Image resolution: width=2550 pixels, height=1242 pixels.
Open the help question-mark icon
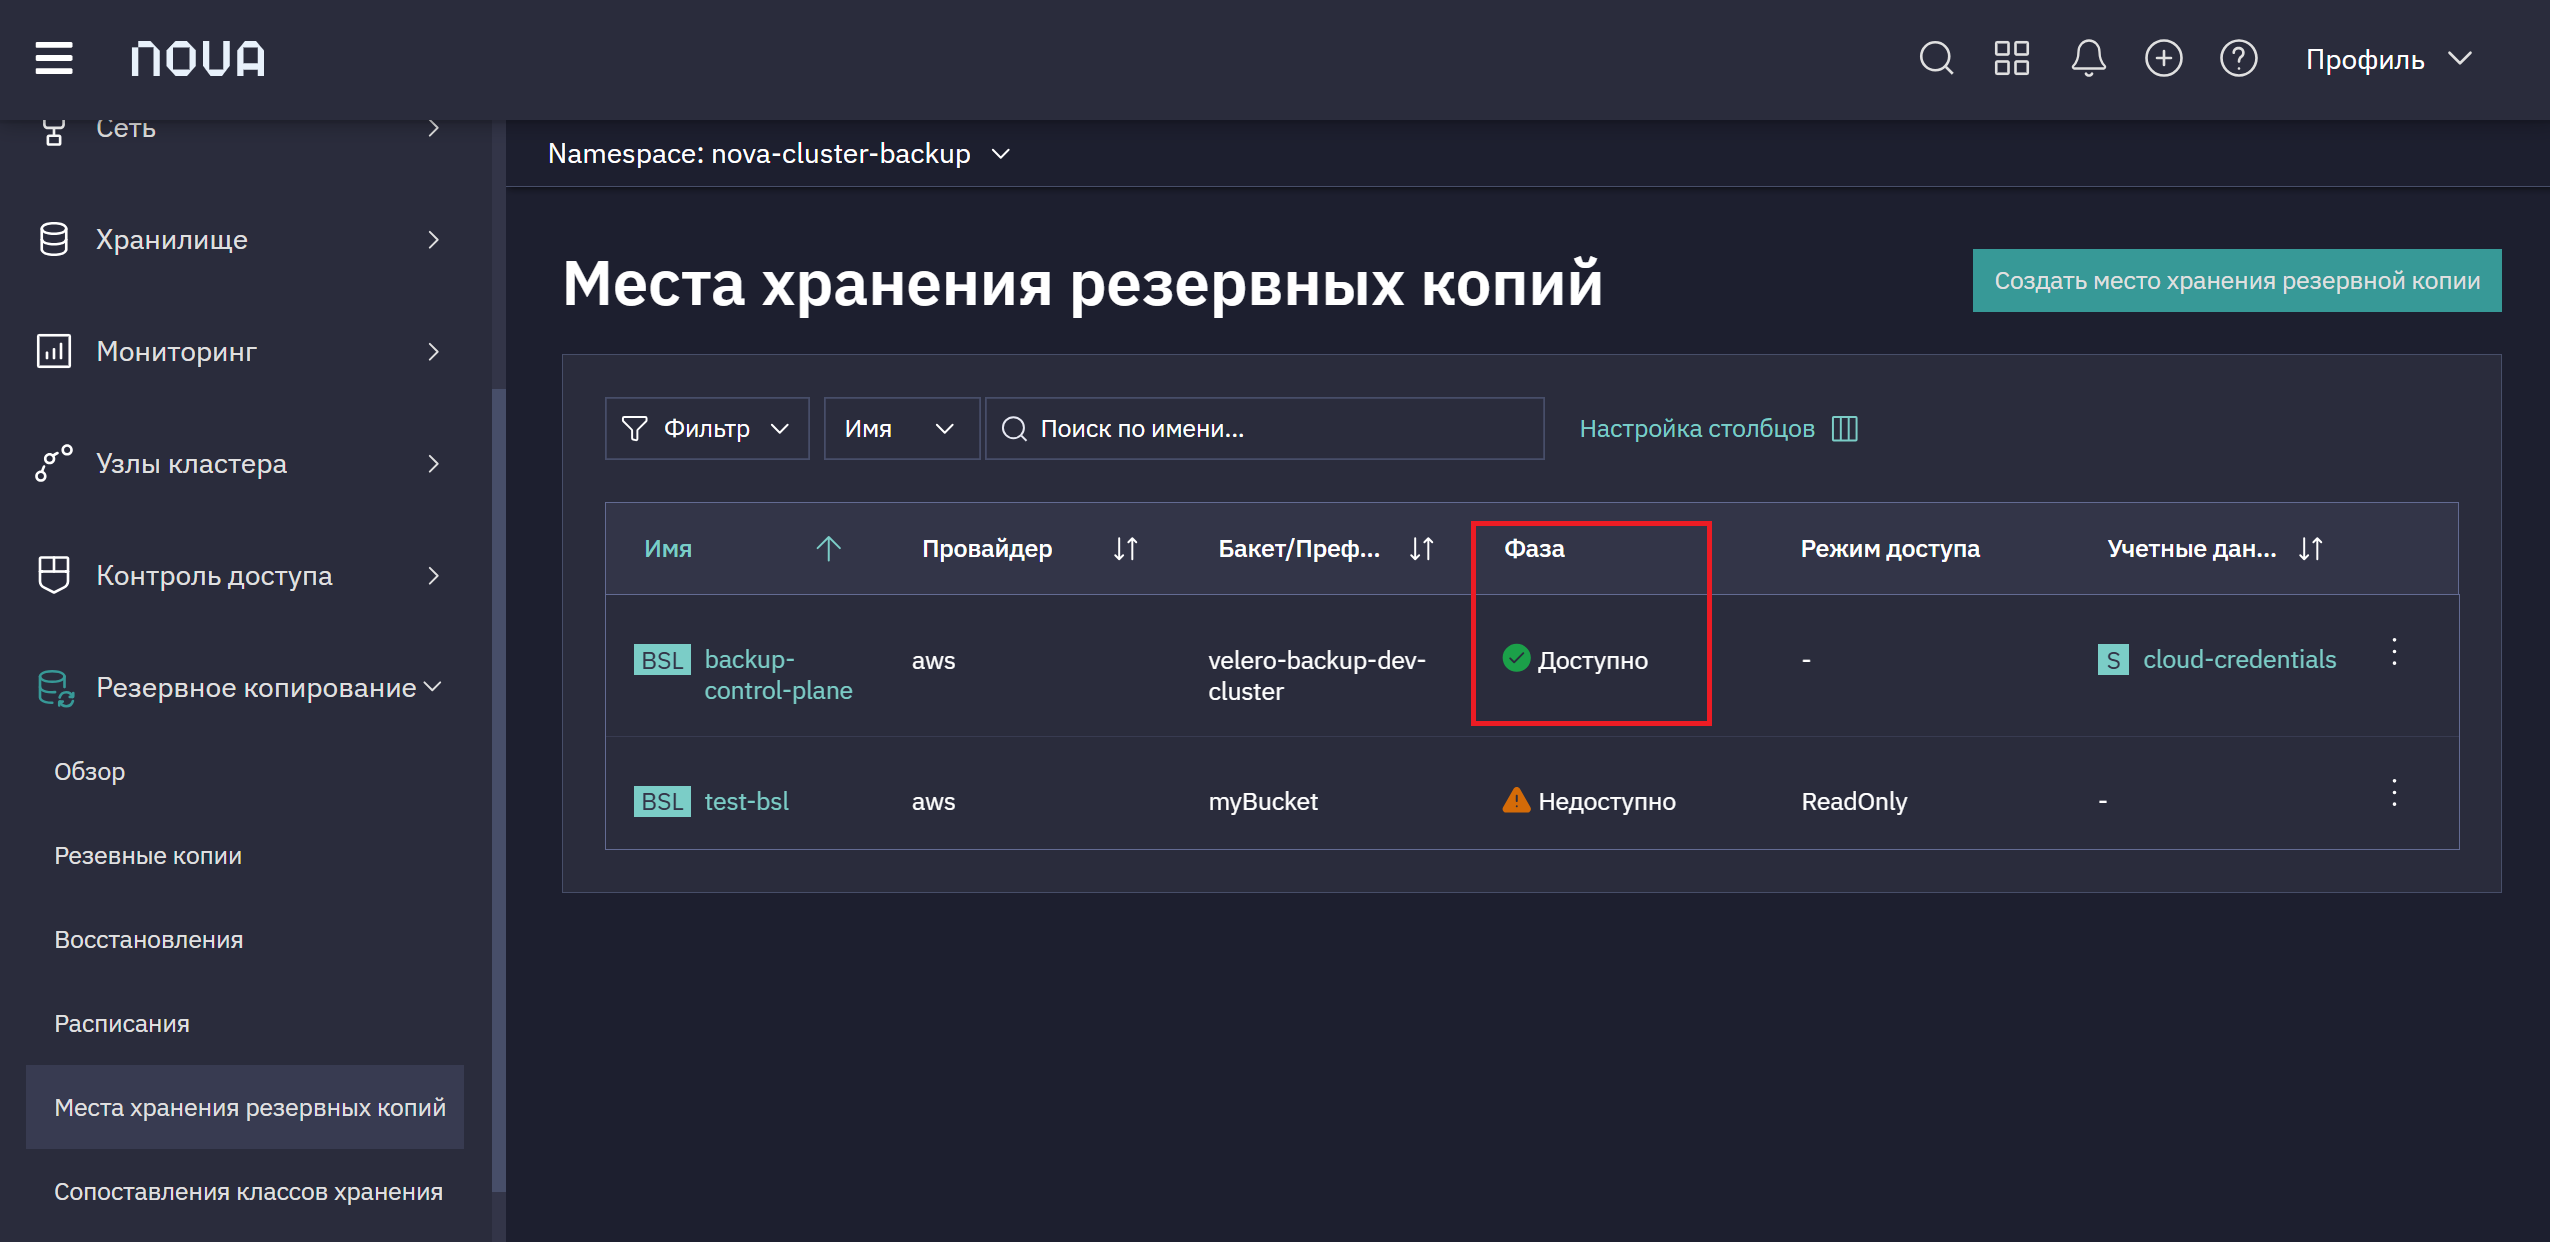[2238, 58]
